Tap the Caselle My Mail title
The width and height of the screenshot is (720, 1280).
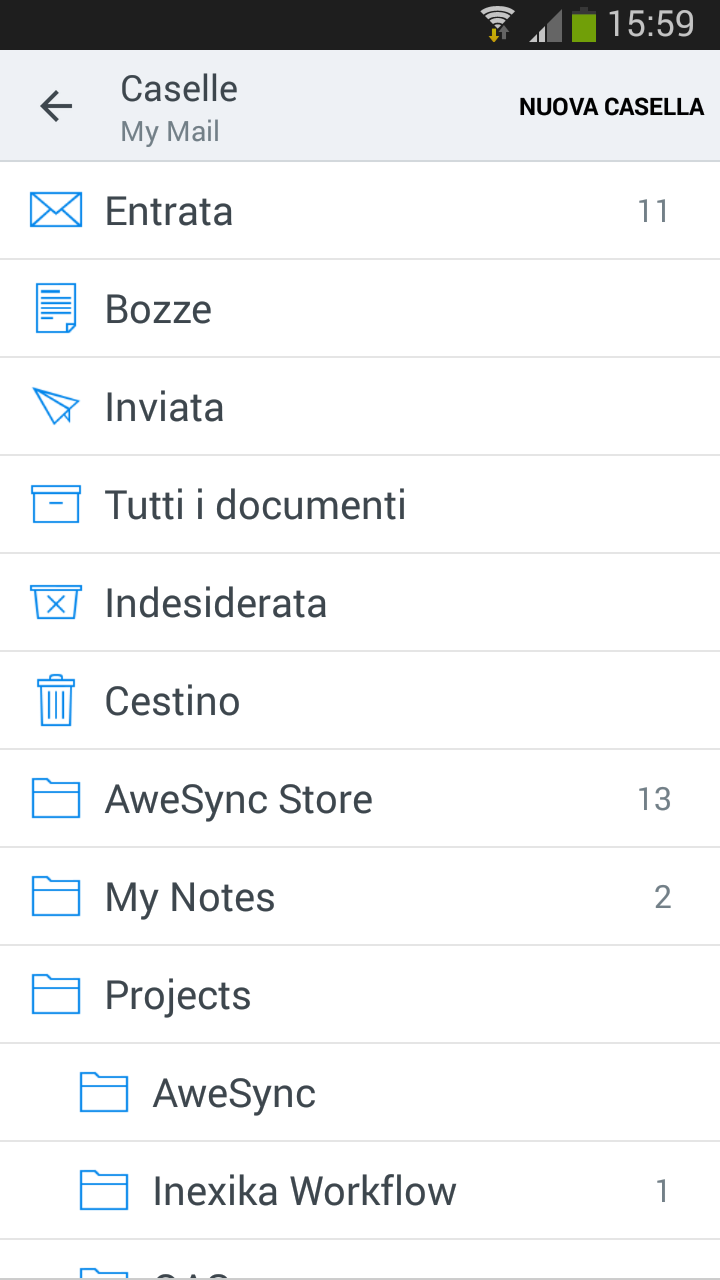point(179,107)
